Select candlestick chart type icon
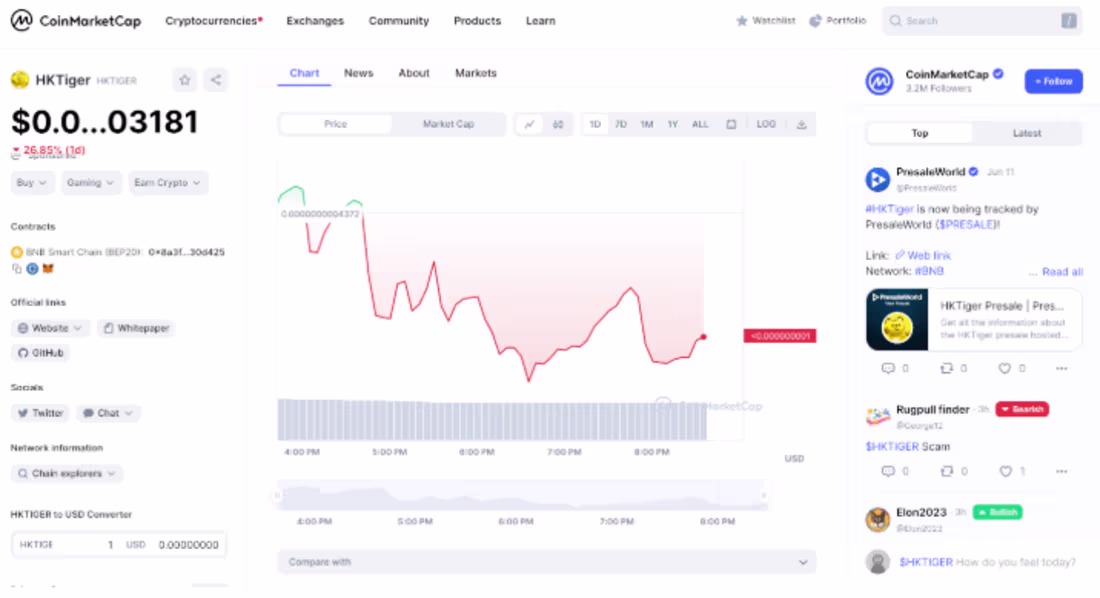 tap(558, 124)
